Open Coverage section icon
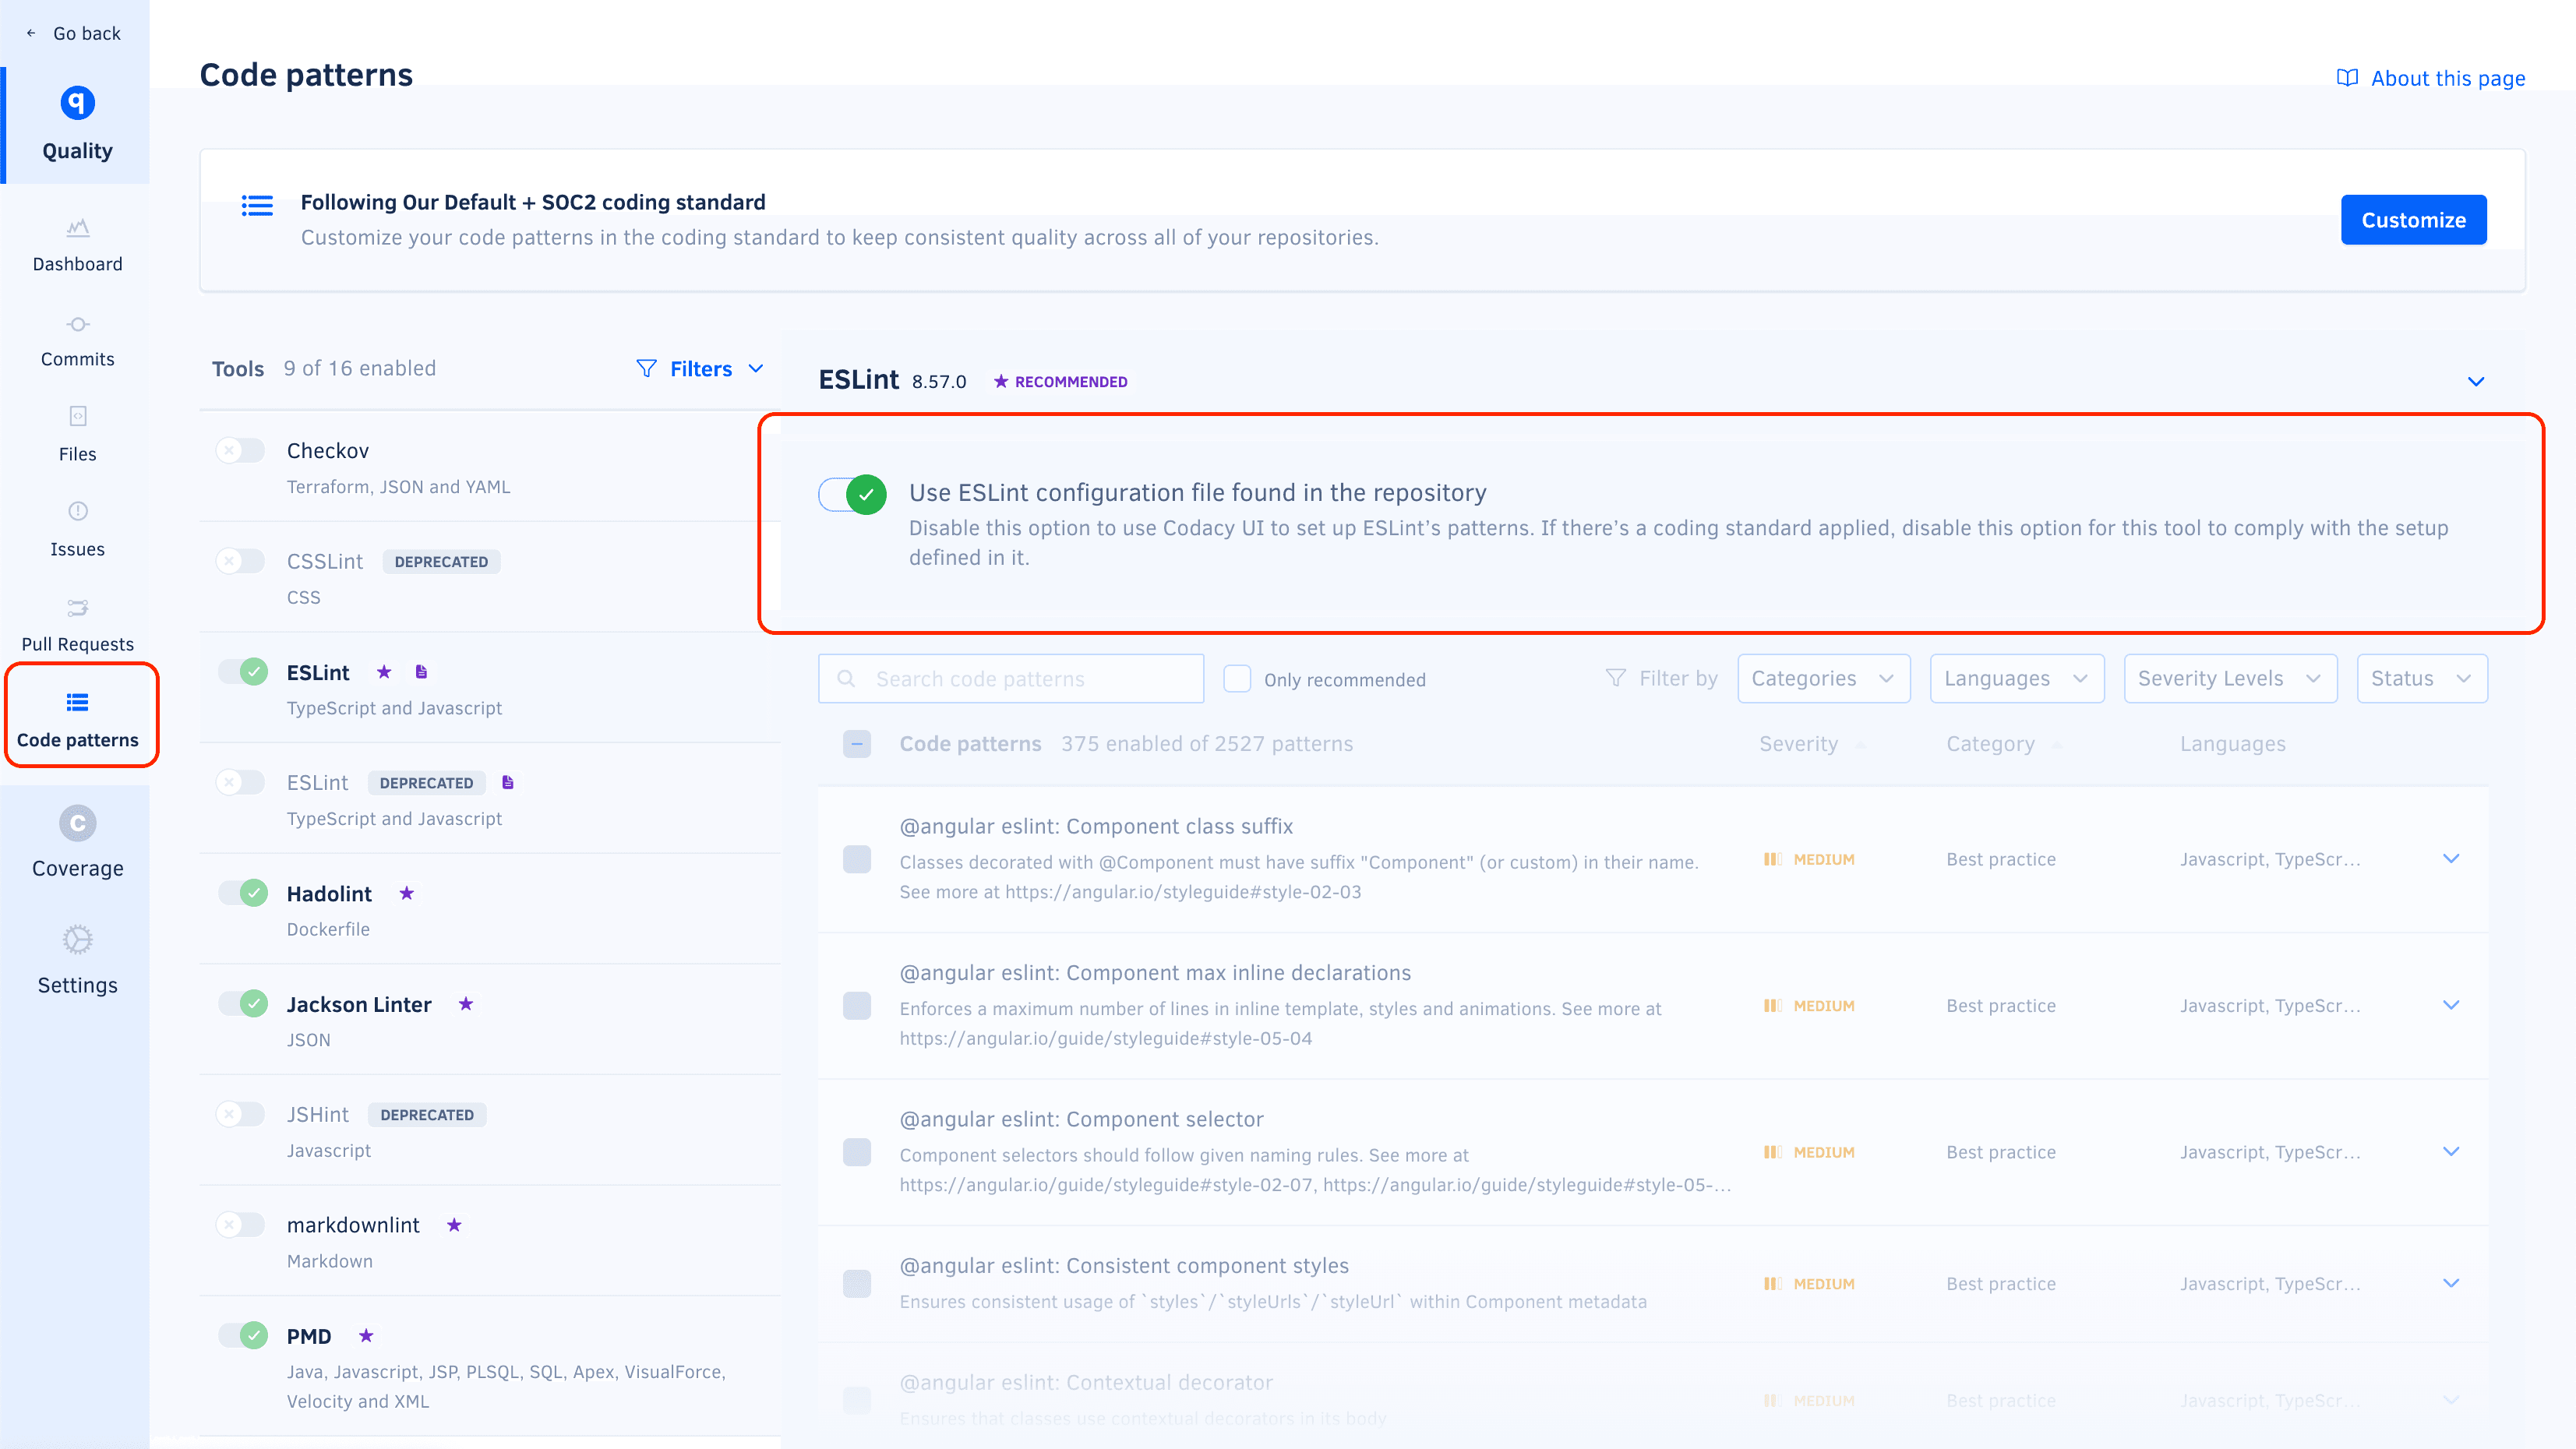This screenshot has height=1449, width=2576. tap(77, 823)
